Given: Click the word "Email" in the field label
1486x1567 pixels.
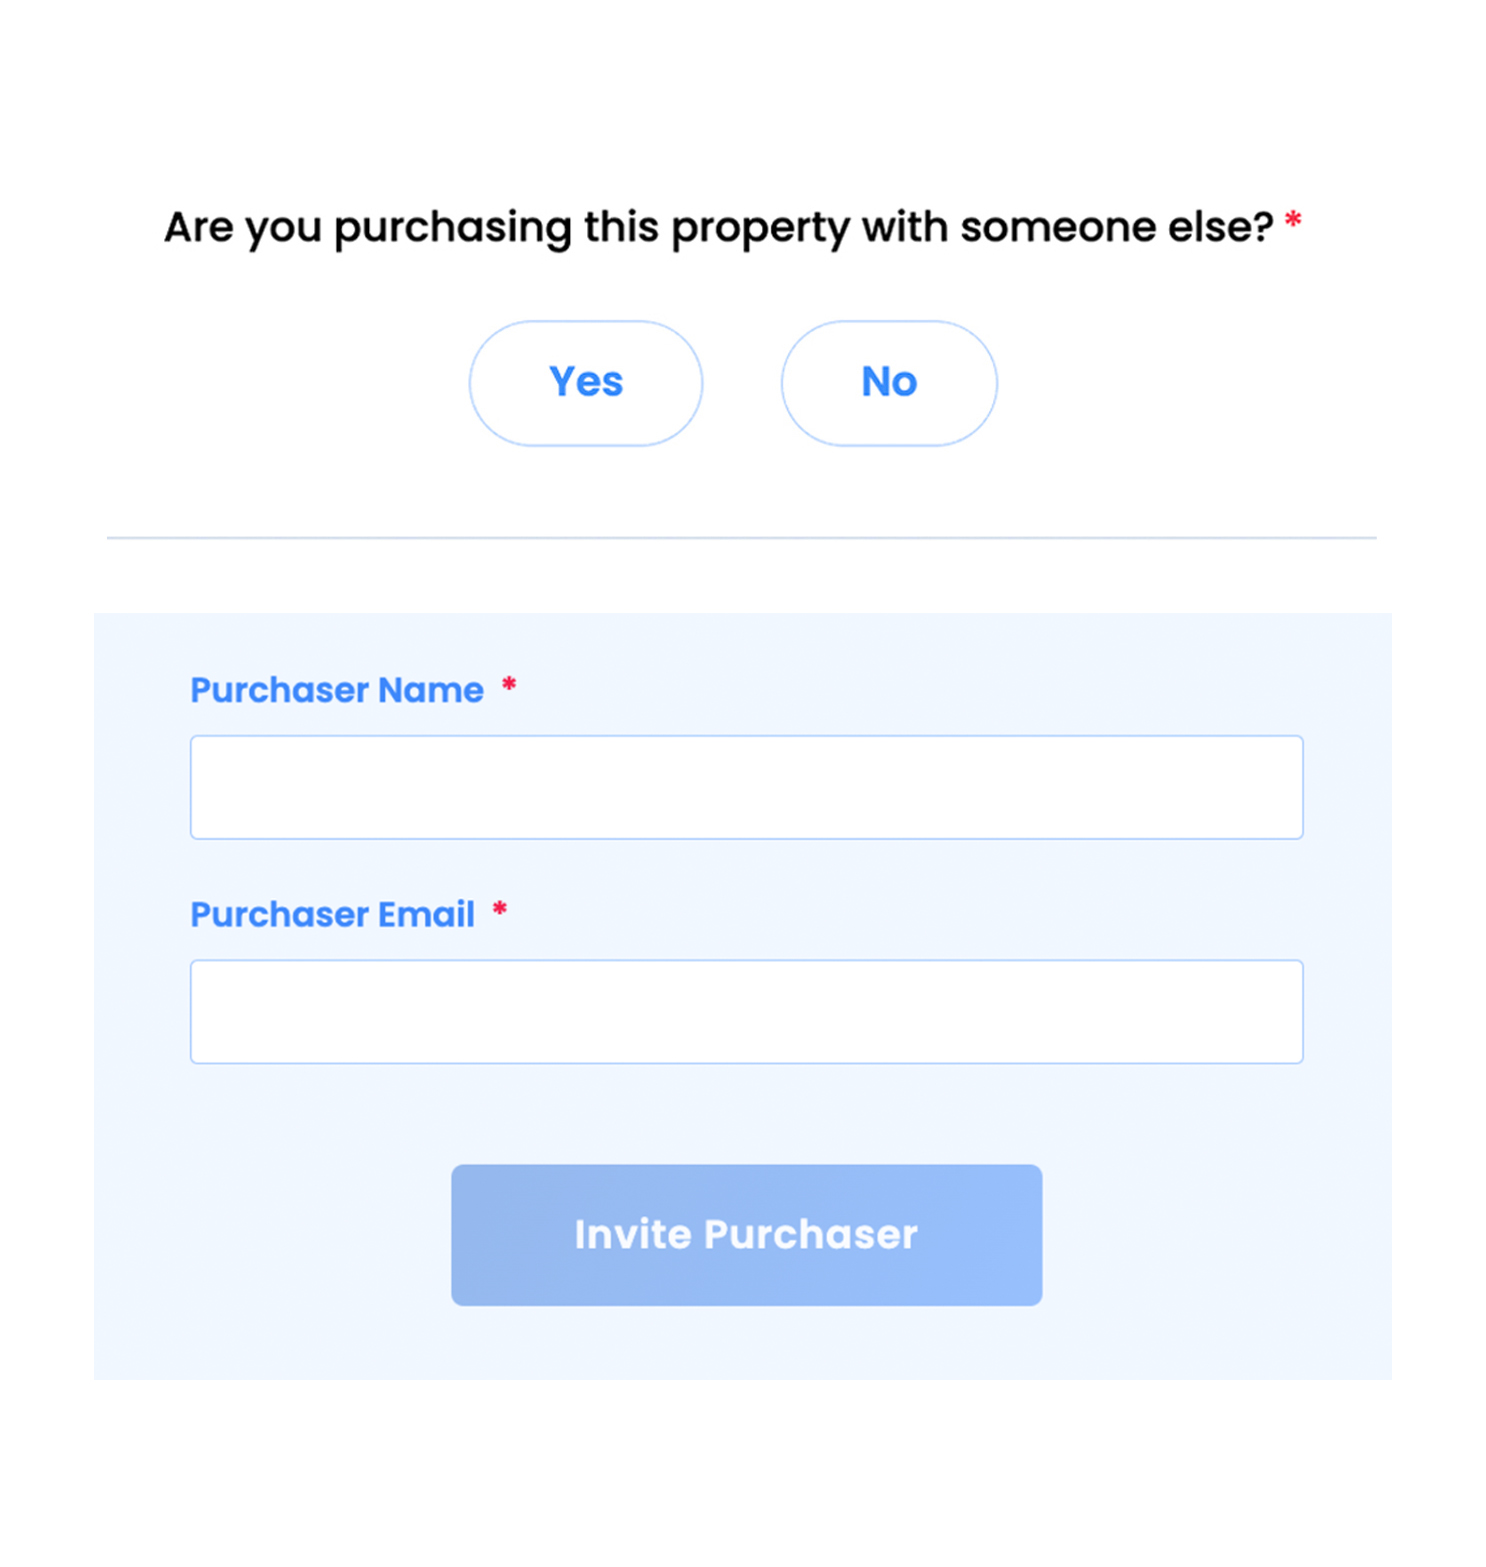Looking at the screenshot, I should pos(426,914).
